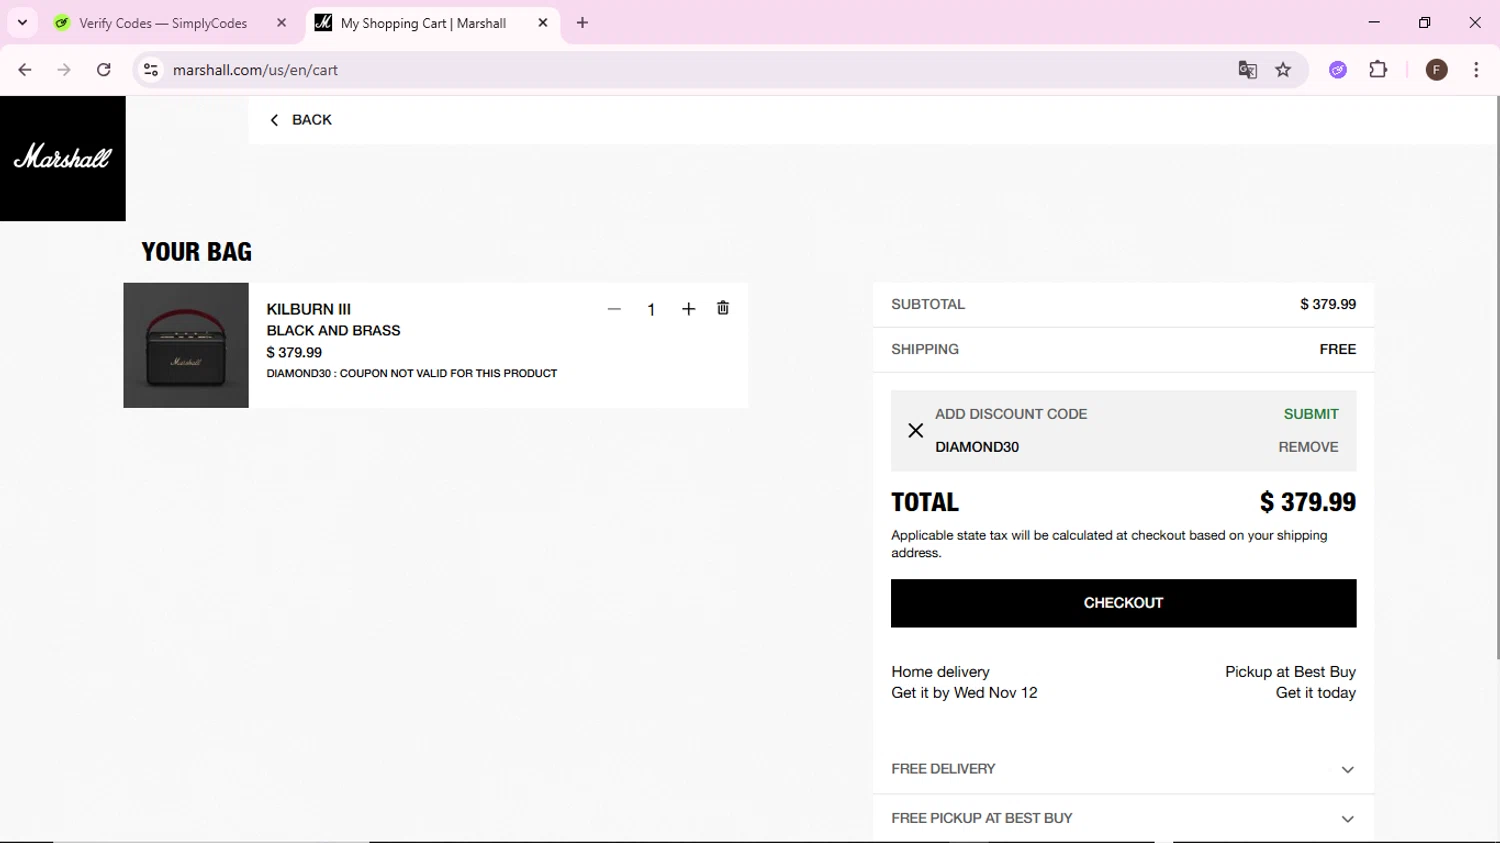Click the KILBURN III product name
This screenshot has height=843, width=1500.
[x=308, y=309]
